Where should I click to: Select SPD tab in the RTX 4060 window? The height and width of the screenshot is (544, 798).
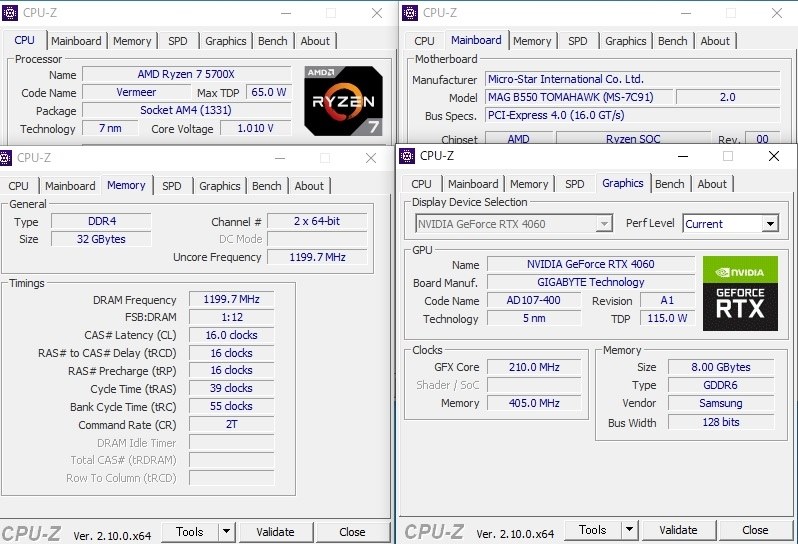pos(575,184)
